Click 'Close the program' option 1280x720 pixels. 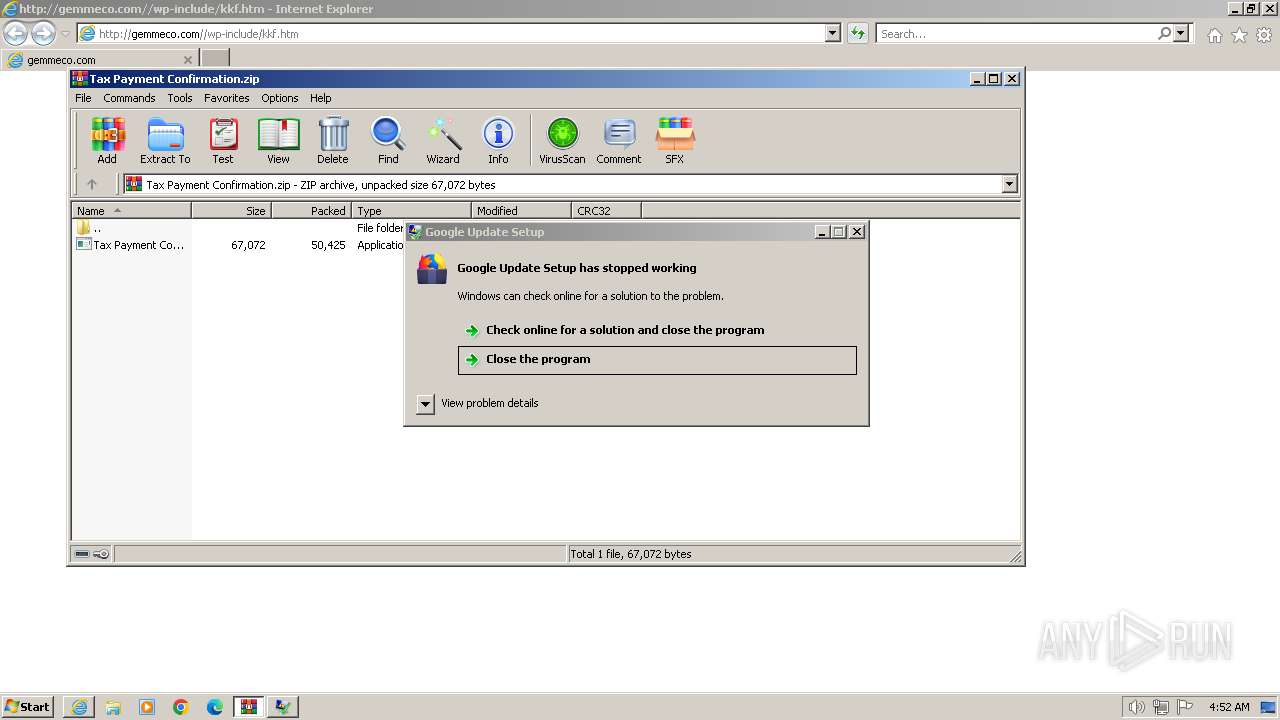(657, 360)
